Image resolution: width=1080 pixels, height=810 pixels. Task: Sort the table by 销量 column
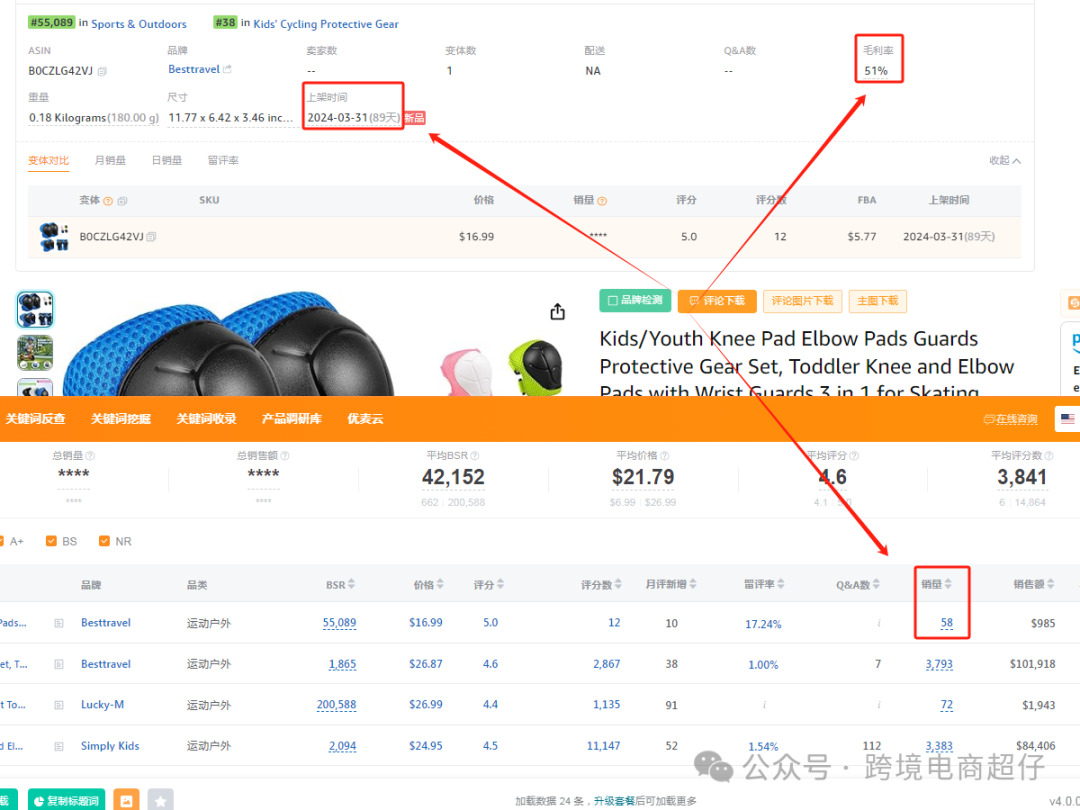pyautogui.click(x=936, y=585)
